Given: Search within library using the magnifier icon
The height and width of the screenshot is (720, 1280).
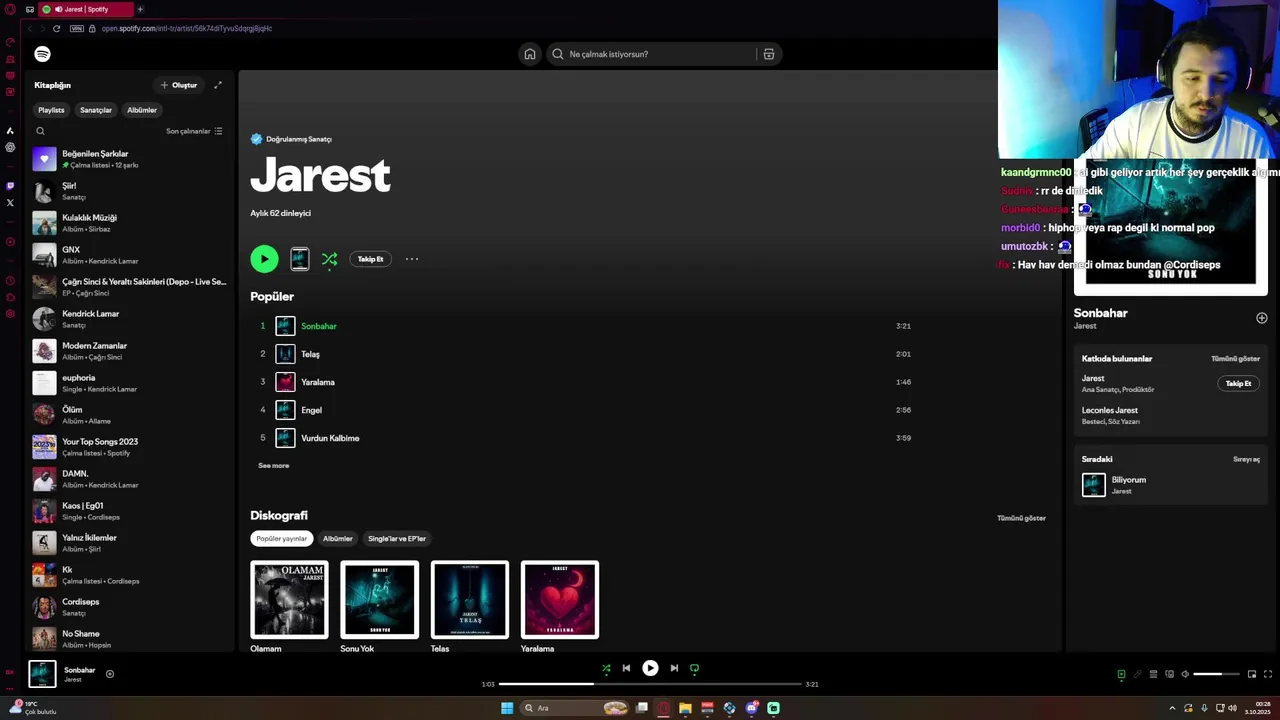Looking at the screenshot, I should [40, 131].
